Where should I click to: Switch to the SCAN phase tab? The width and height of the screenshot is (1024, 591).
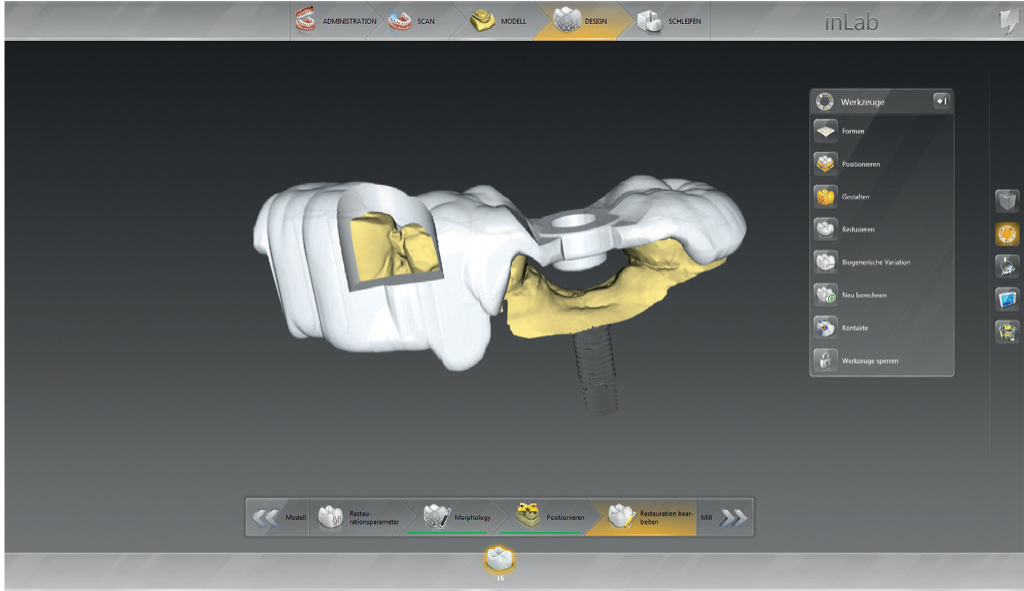[412, 21]
